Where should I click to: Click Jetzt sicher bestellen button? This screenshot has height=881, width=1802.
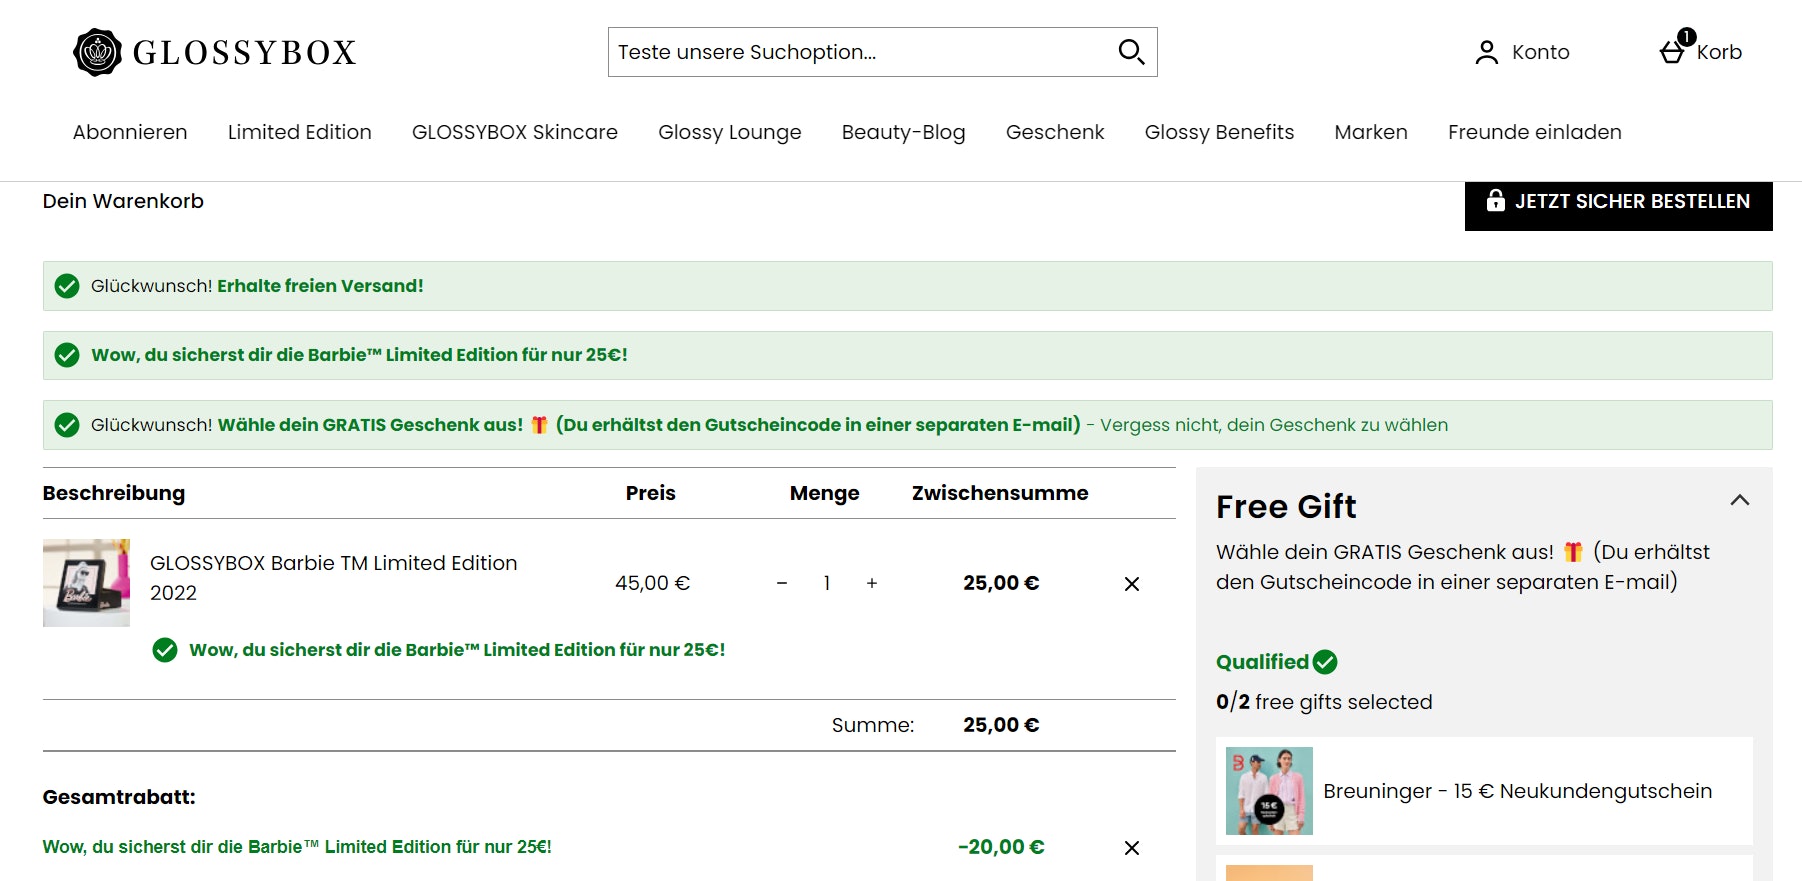pyautogui.click(x=1618, y=202)
